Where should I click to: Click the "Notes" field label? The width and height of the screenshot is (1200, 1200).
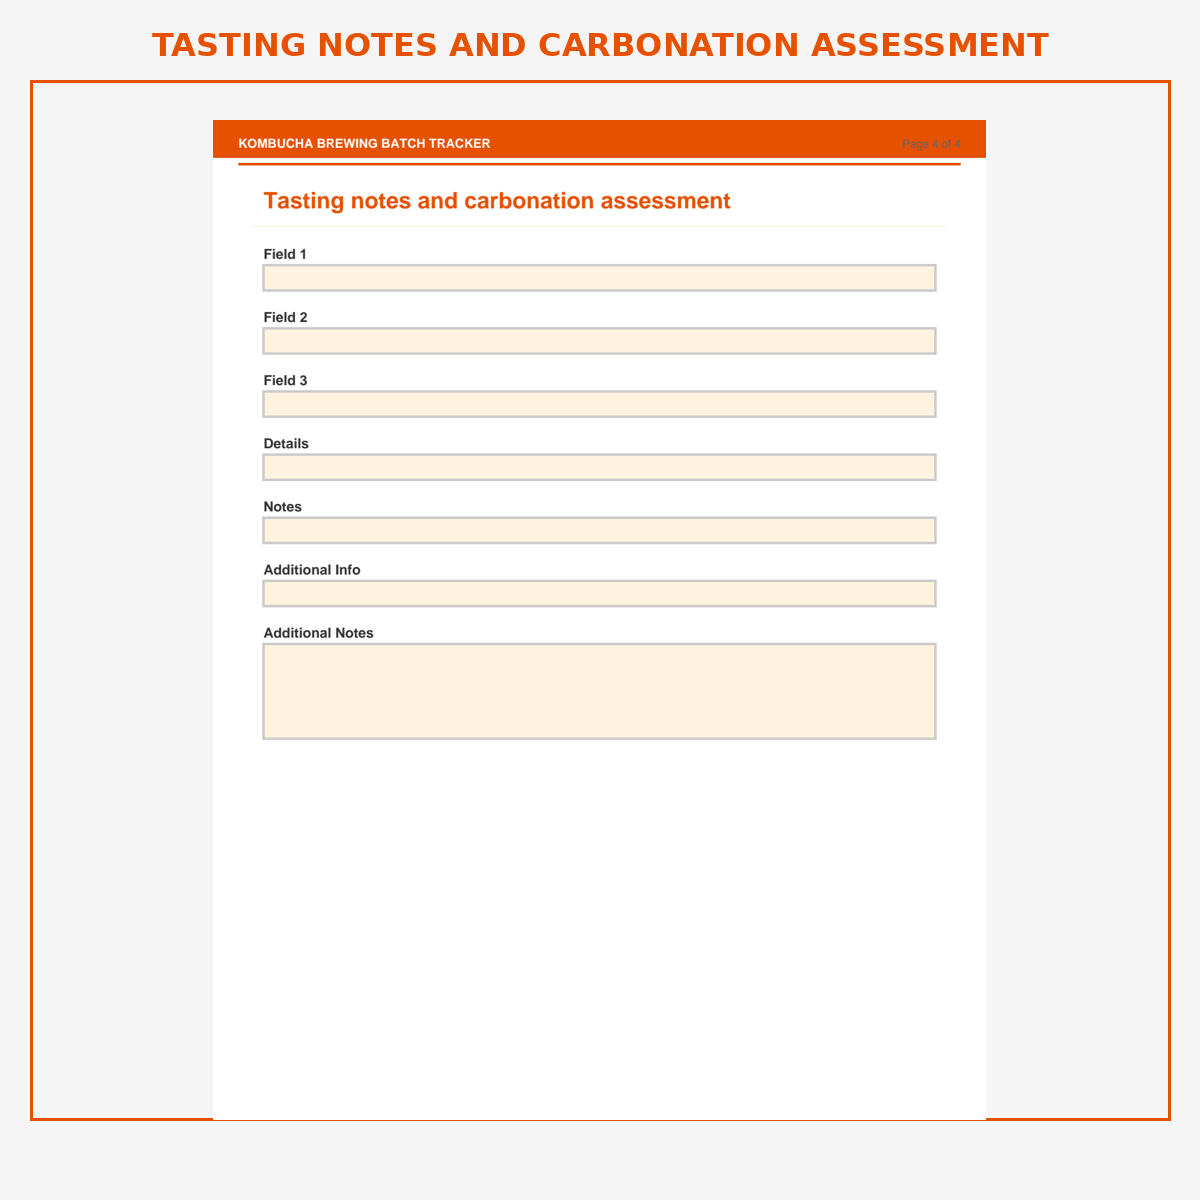coord(282,507)
